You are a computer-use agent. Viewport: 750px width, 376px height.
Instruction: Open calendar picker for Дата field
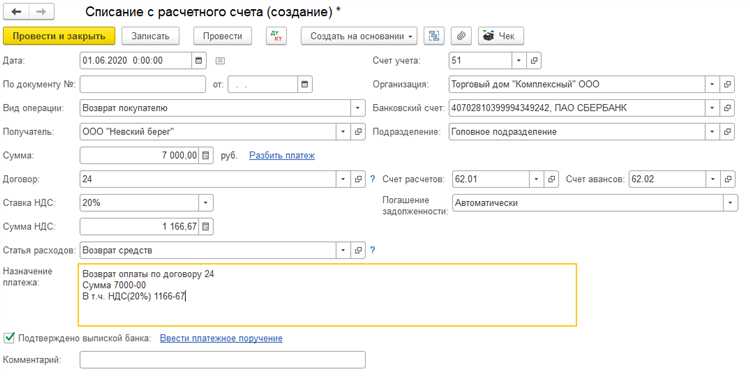tap(199, 61)
